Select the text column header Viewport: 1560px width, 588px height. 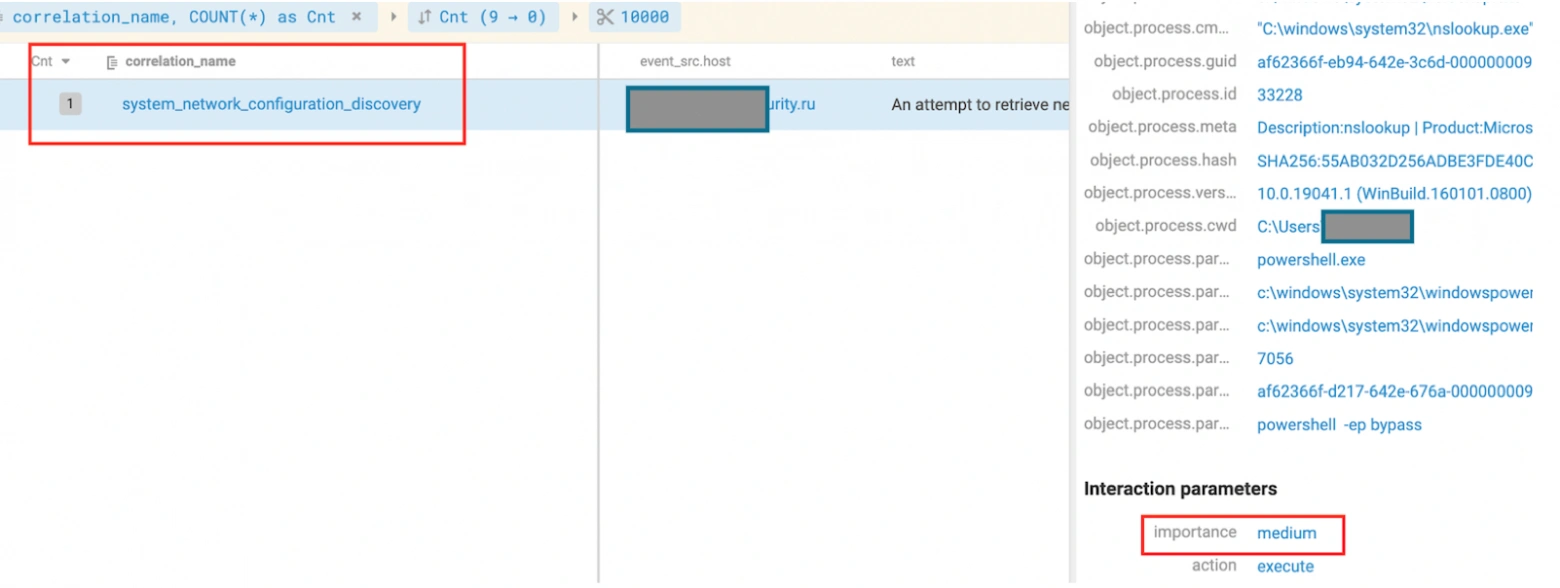click(903, 62)
